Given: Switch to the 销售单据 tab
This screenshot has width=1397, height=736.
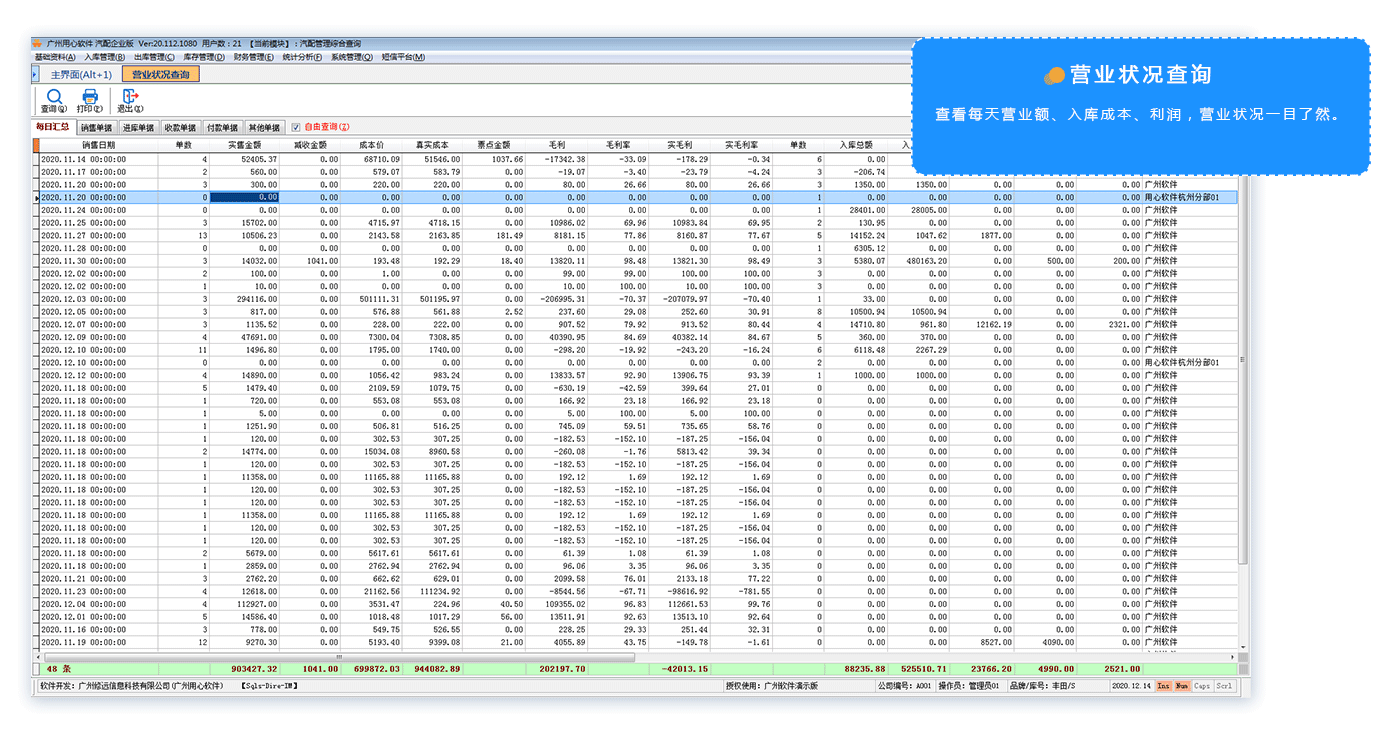Looking at the screenshot, I should (x=96, y=128).
